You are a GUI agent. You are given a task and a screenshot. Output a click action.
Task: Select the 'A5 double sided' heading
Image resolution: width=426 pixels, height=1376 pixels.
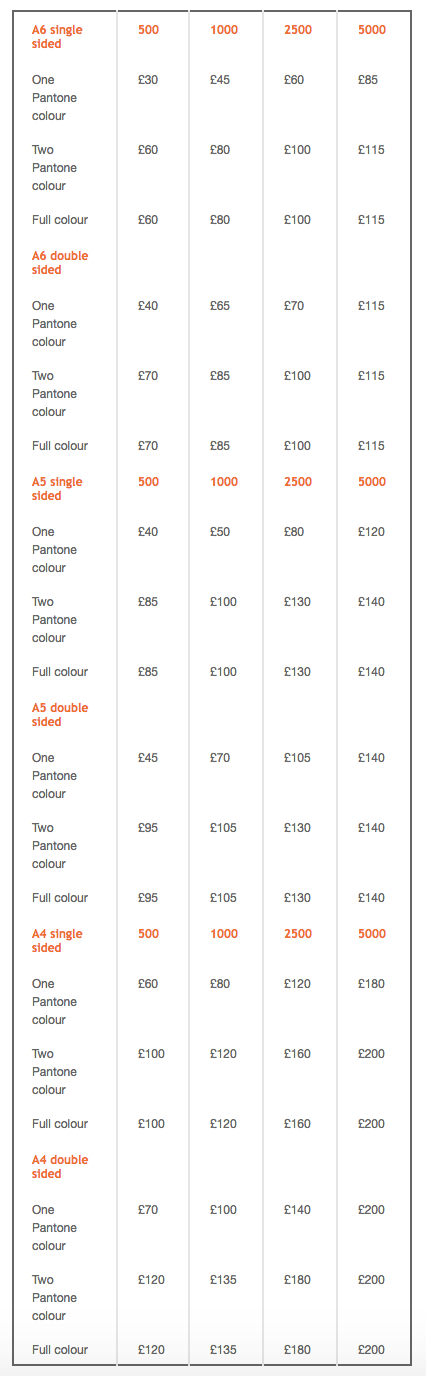[x=60, y=715]
